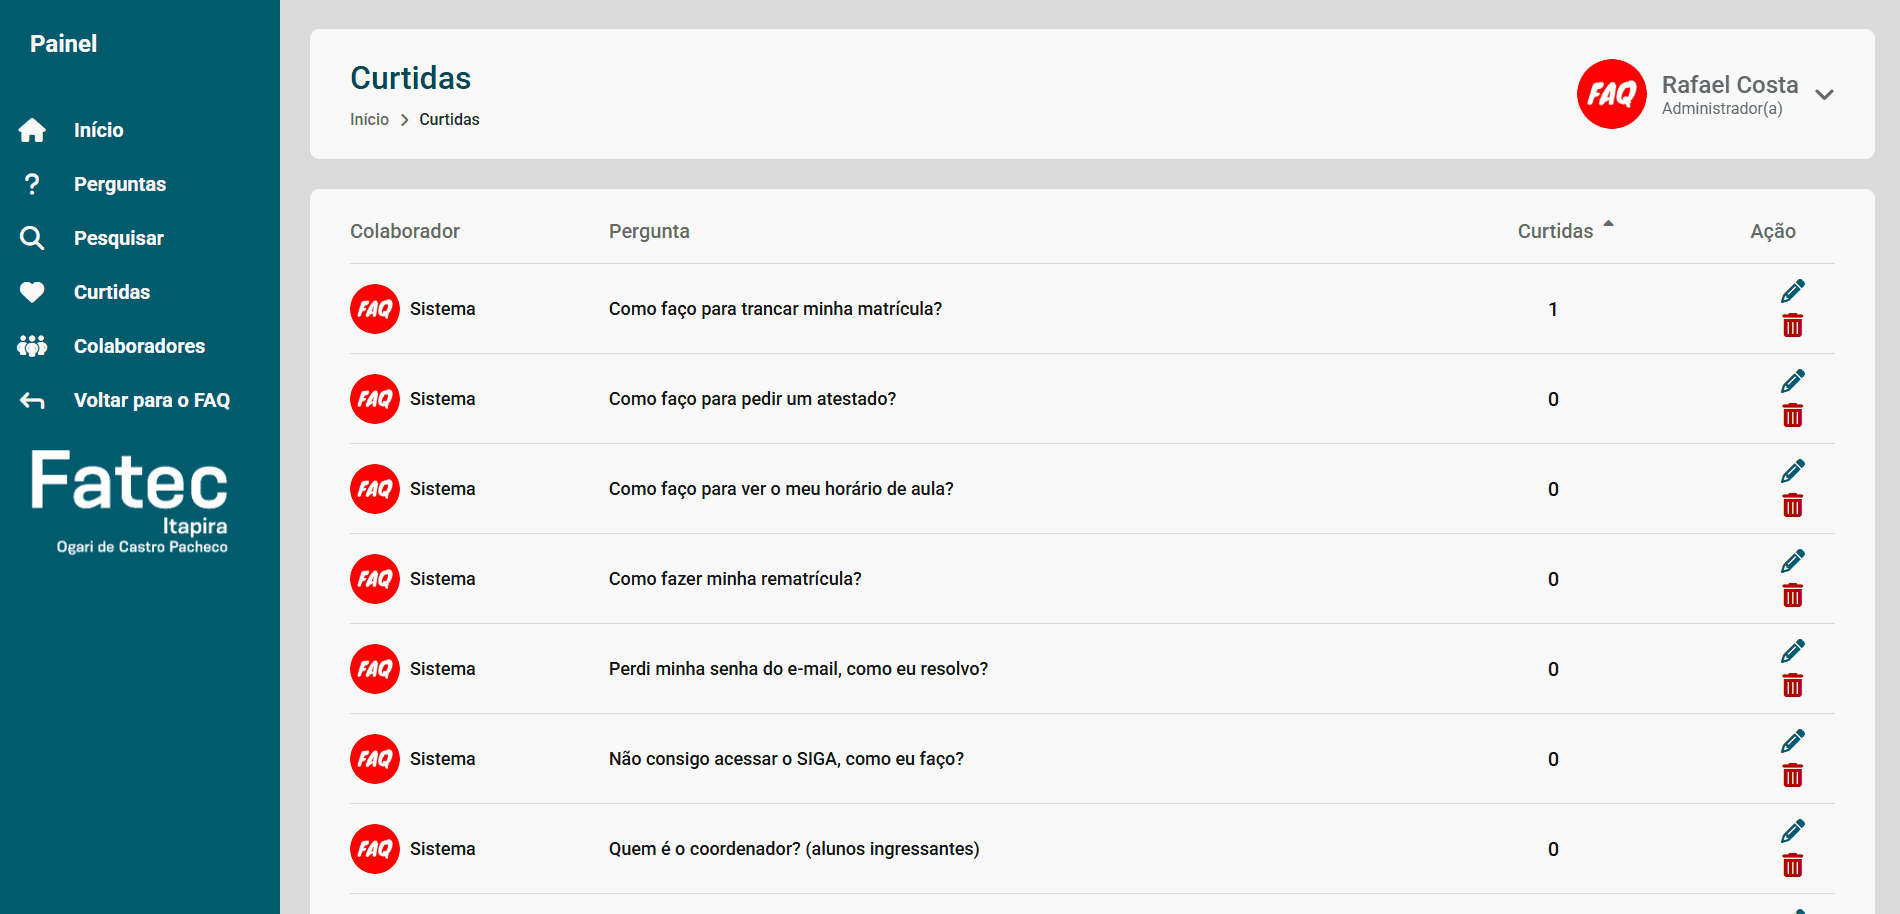Click the Painel heading
1900x914 pixels.
(63, 43)
